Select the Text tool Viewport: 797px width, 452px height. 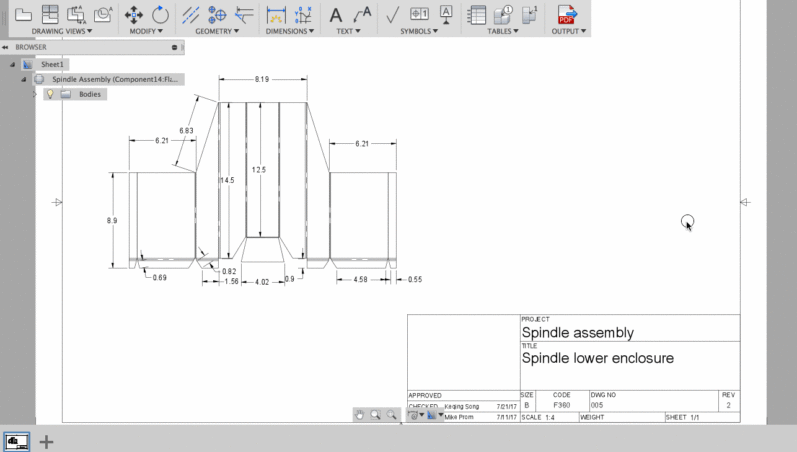click(335, 15)
